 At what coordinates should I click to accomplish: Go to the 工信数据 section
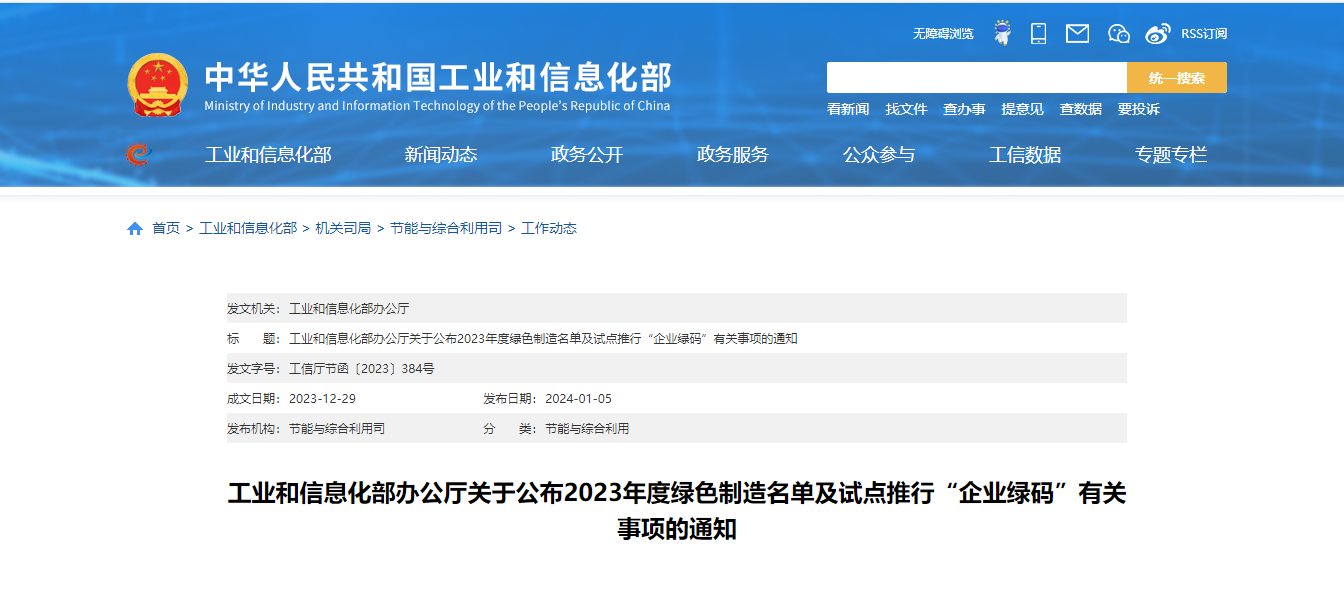pyautogui.click(x=1024, y=155)
